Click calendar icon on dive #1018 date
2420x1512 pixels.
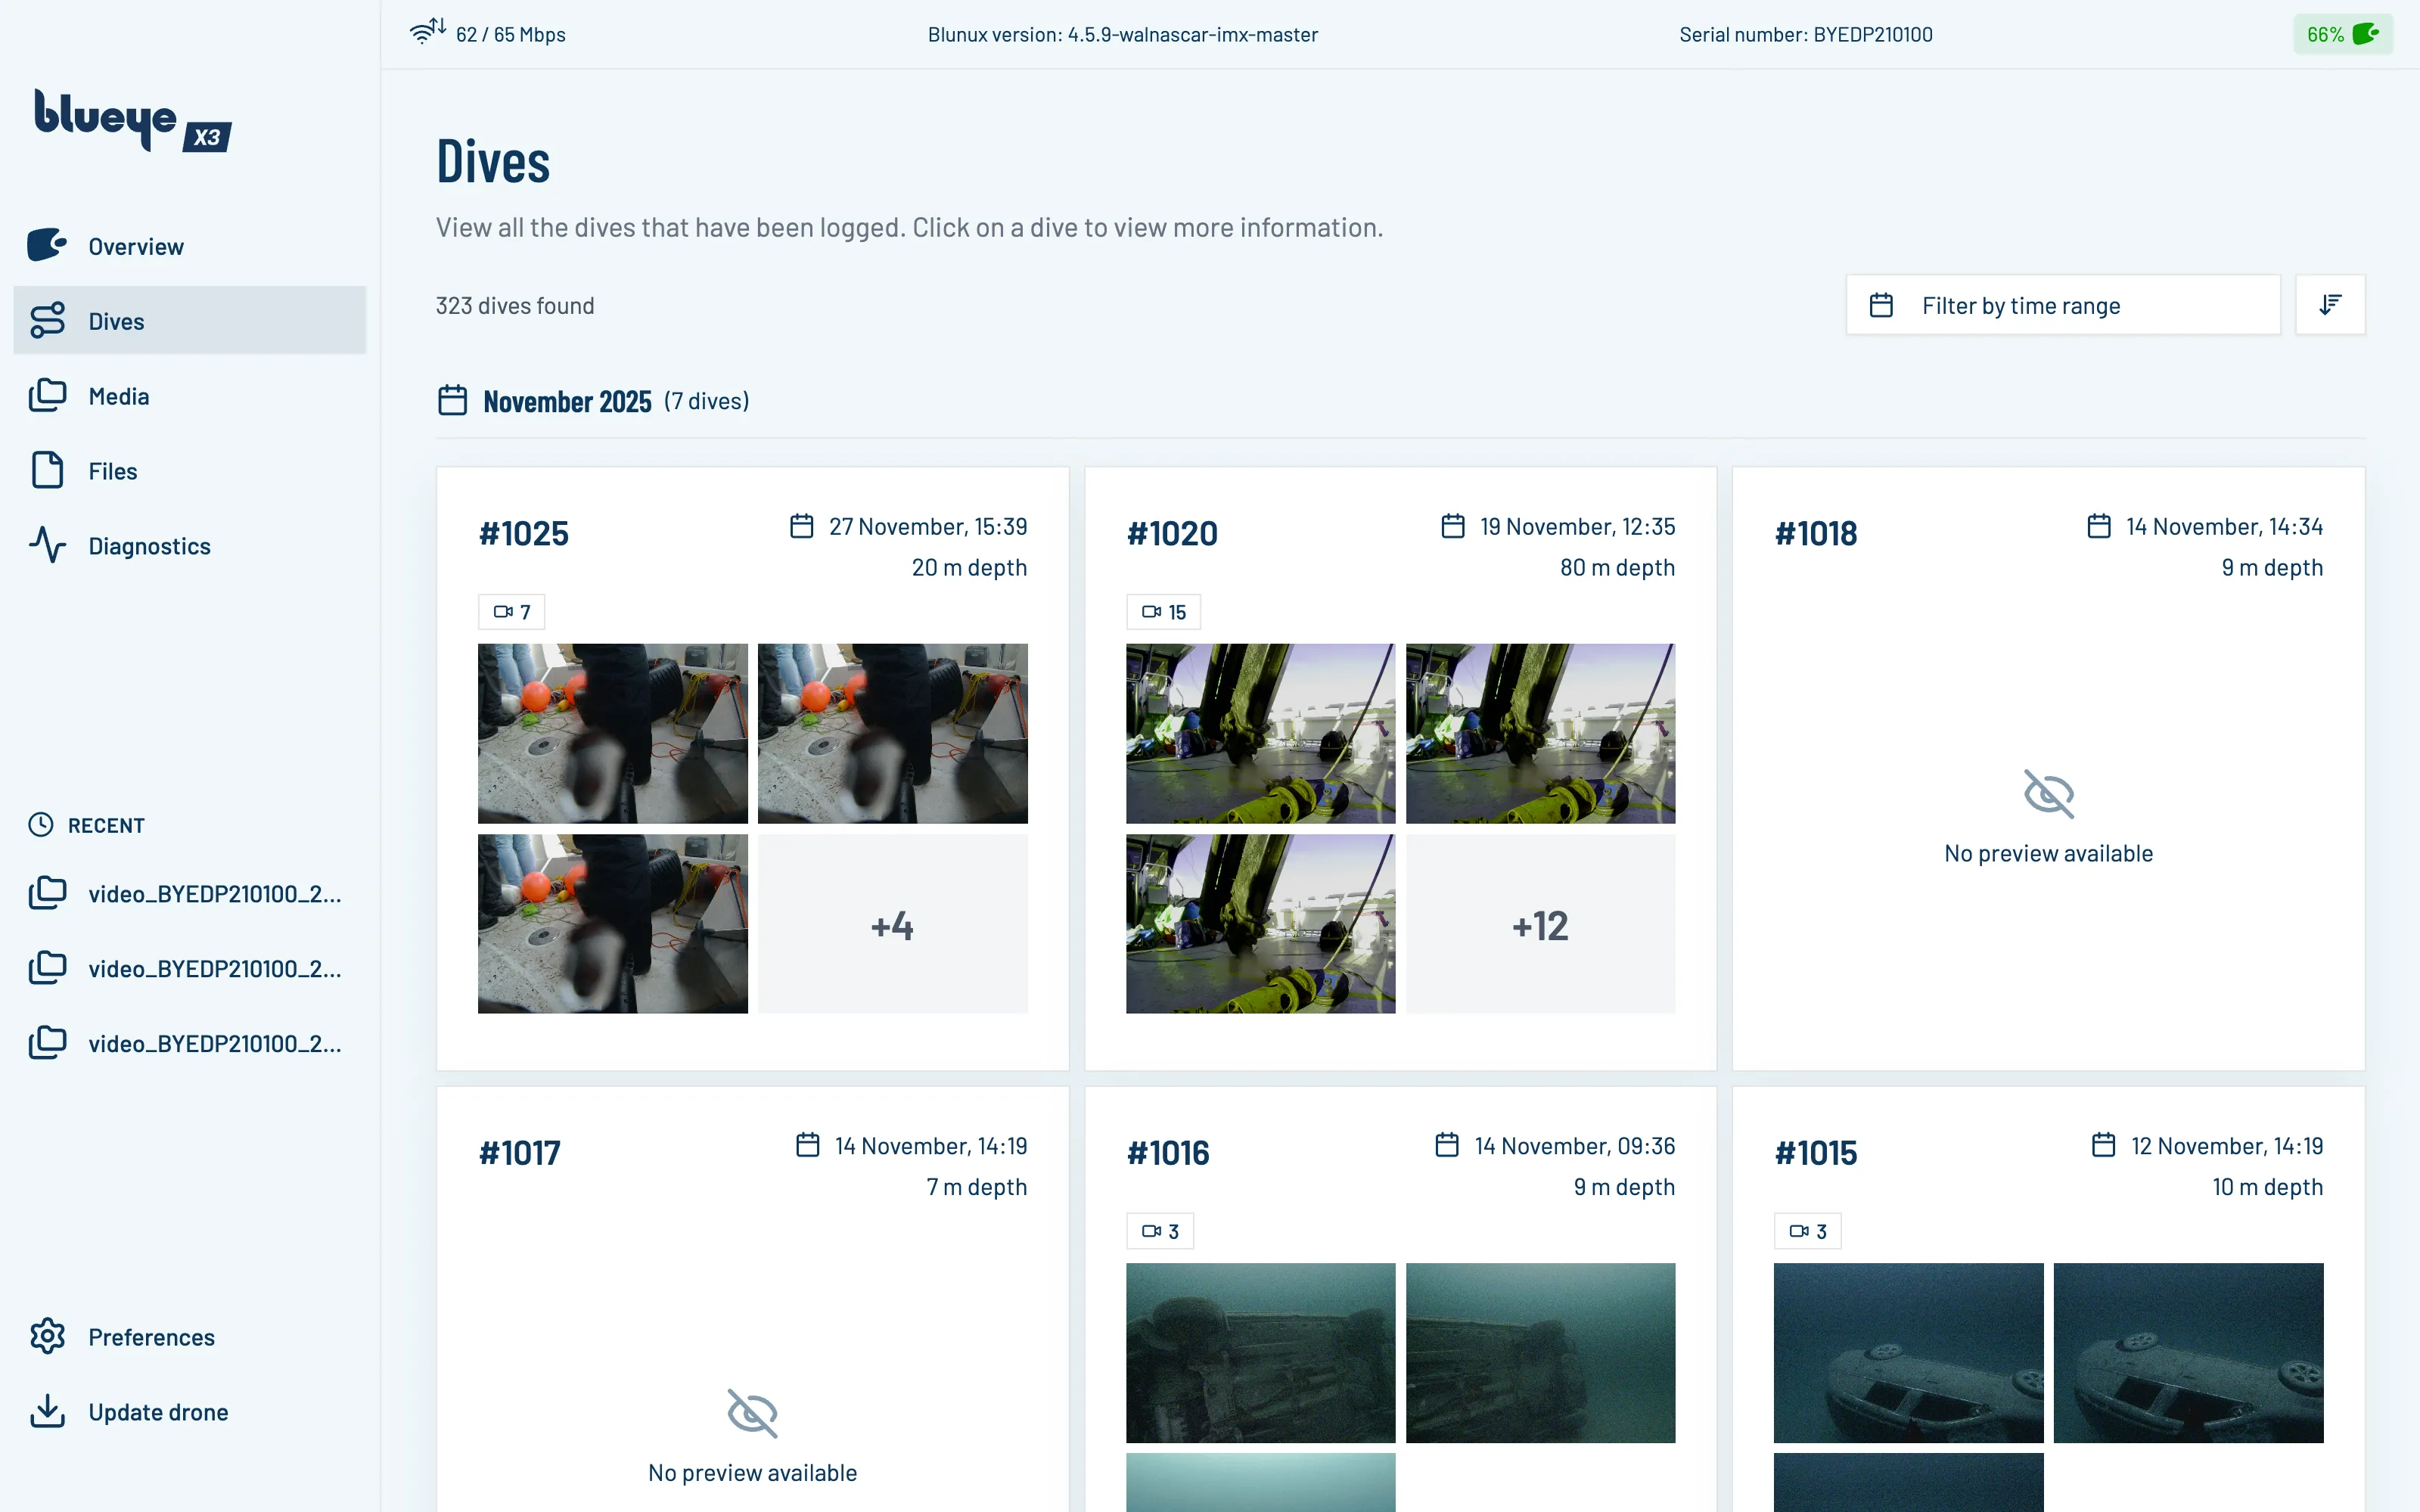[x=2099, y=525]
